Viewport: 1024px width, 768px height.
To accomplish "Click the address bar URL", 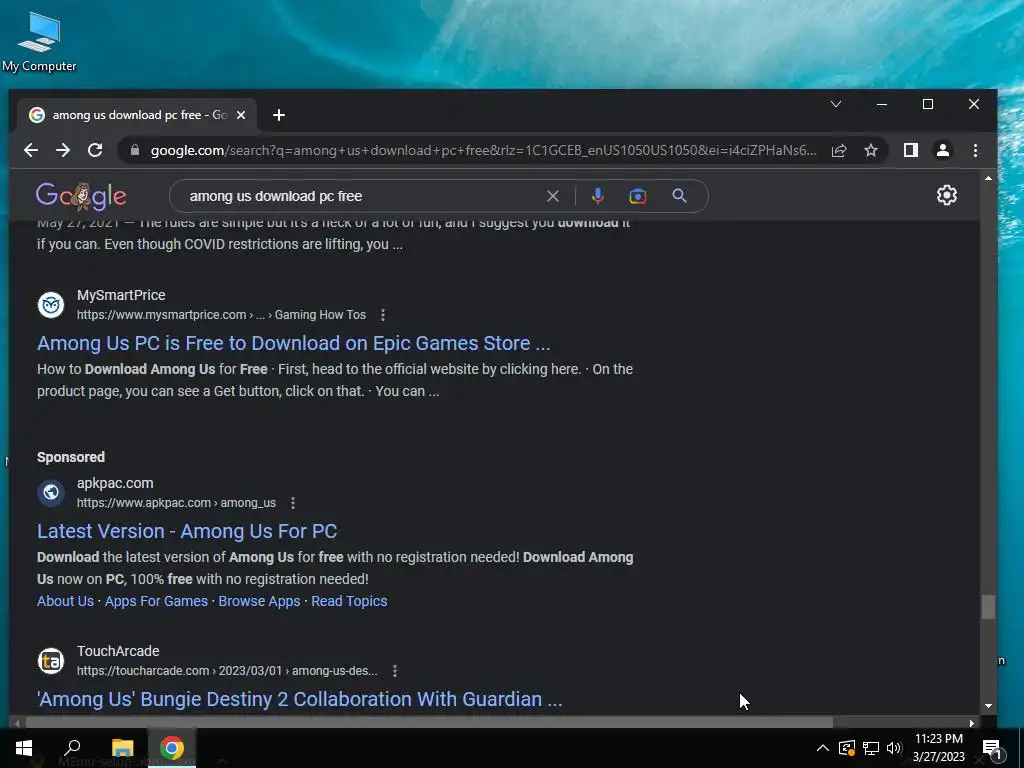I will coord(483,150).
